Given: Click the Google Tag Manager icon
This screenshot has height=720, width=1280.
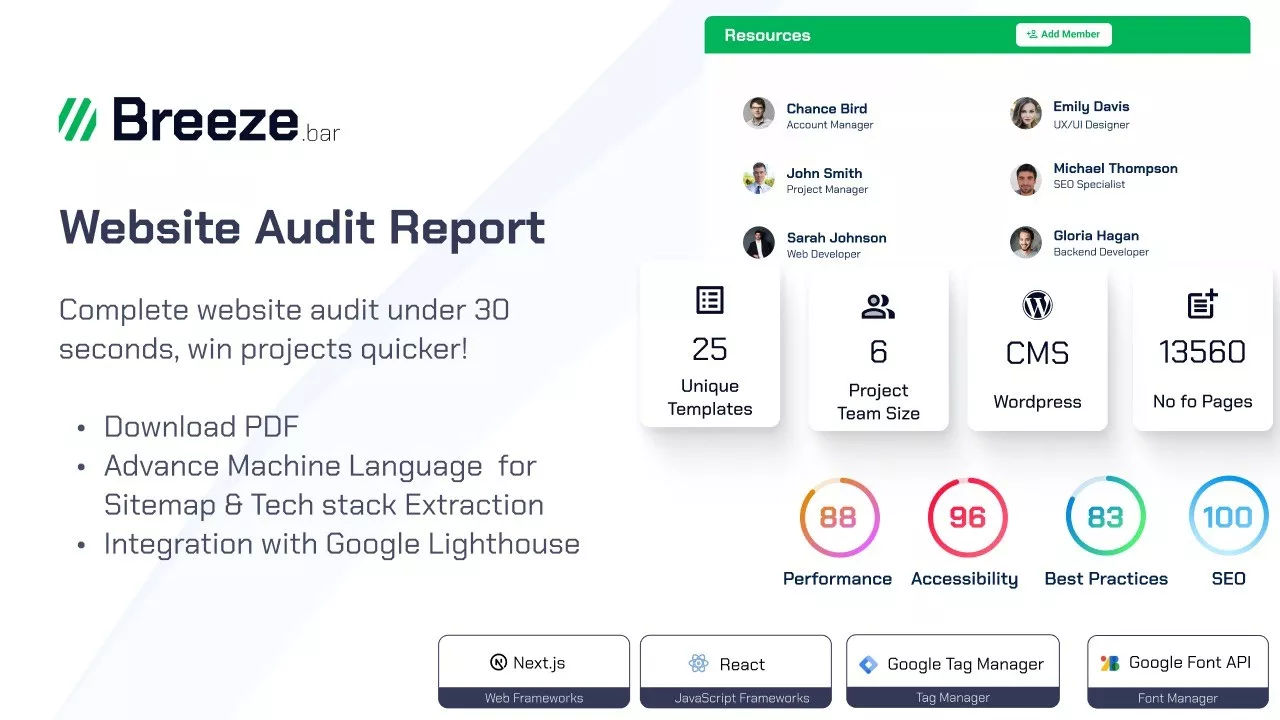Looking at the screenshot, I should (868, 664).
